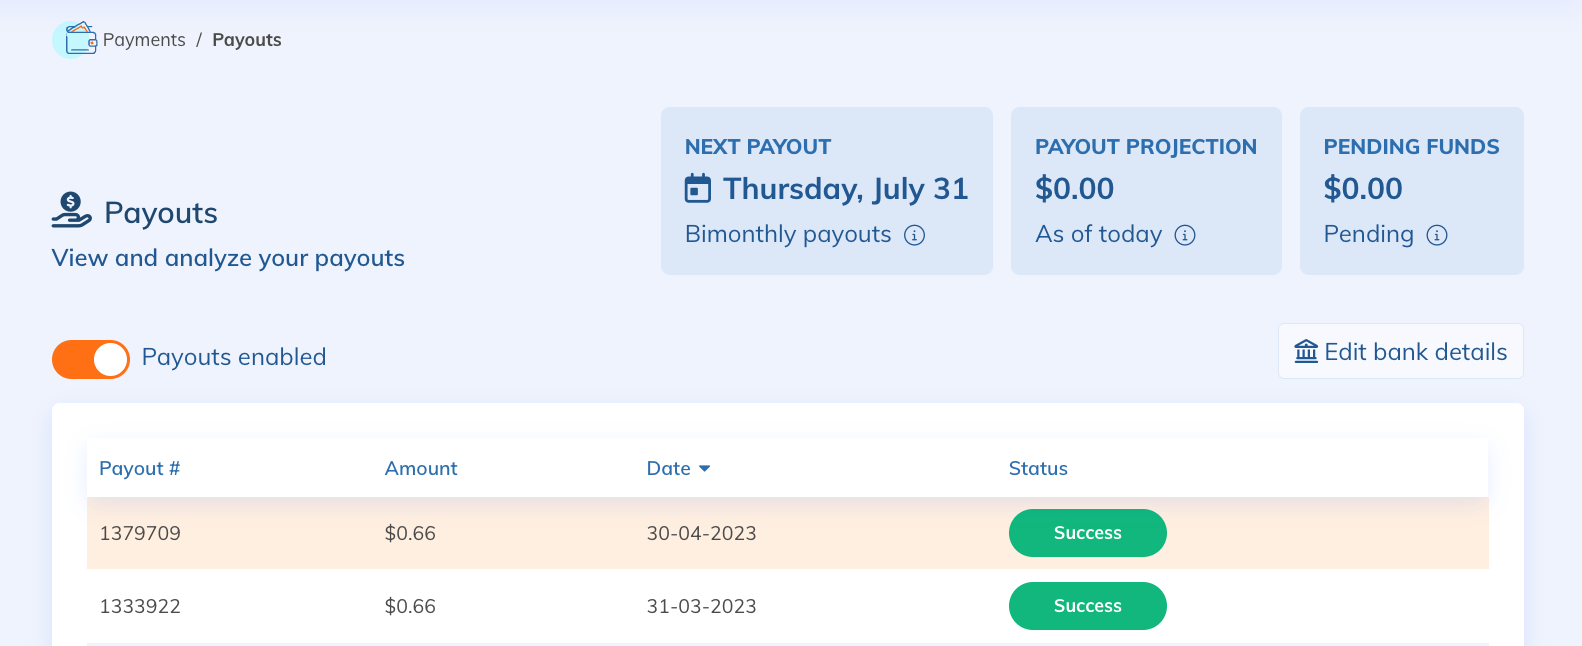Click the payouts hand-coin icon

click(71, 210)
